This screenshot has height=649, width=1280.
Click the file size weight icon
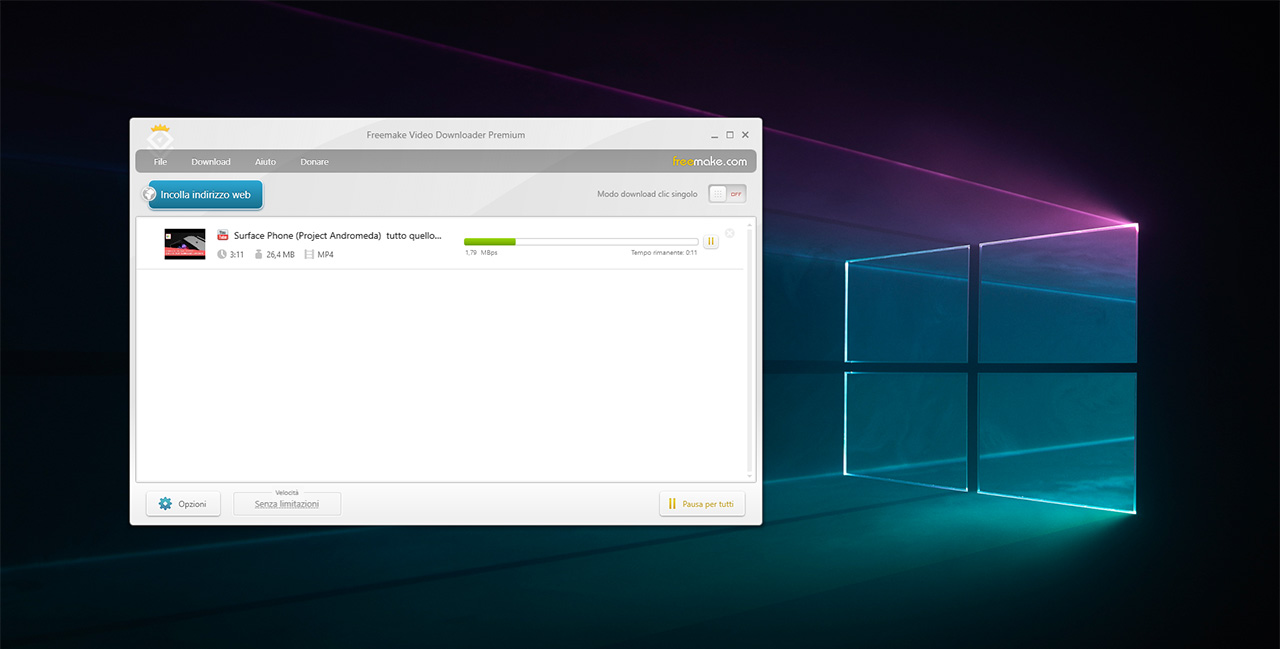click(259, 254)
